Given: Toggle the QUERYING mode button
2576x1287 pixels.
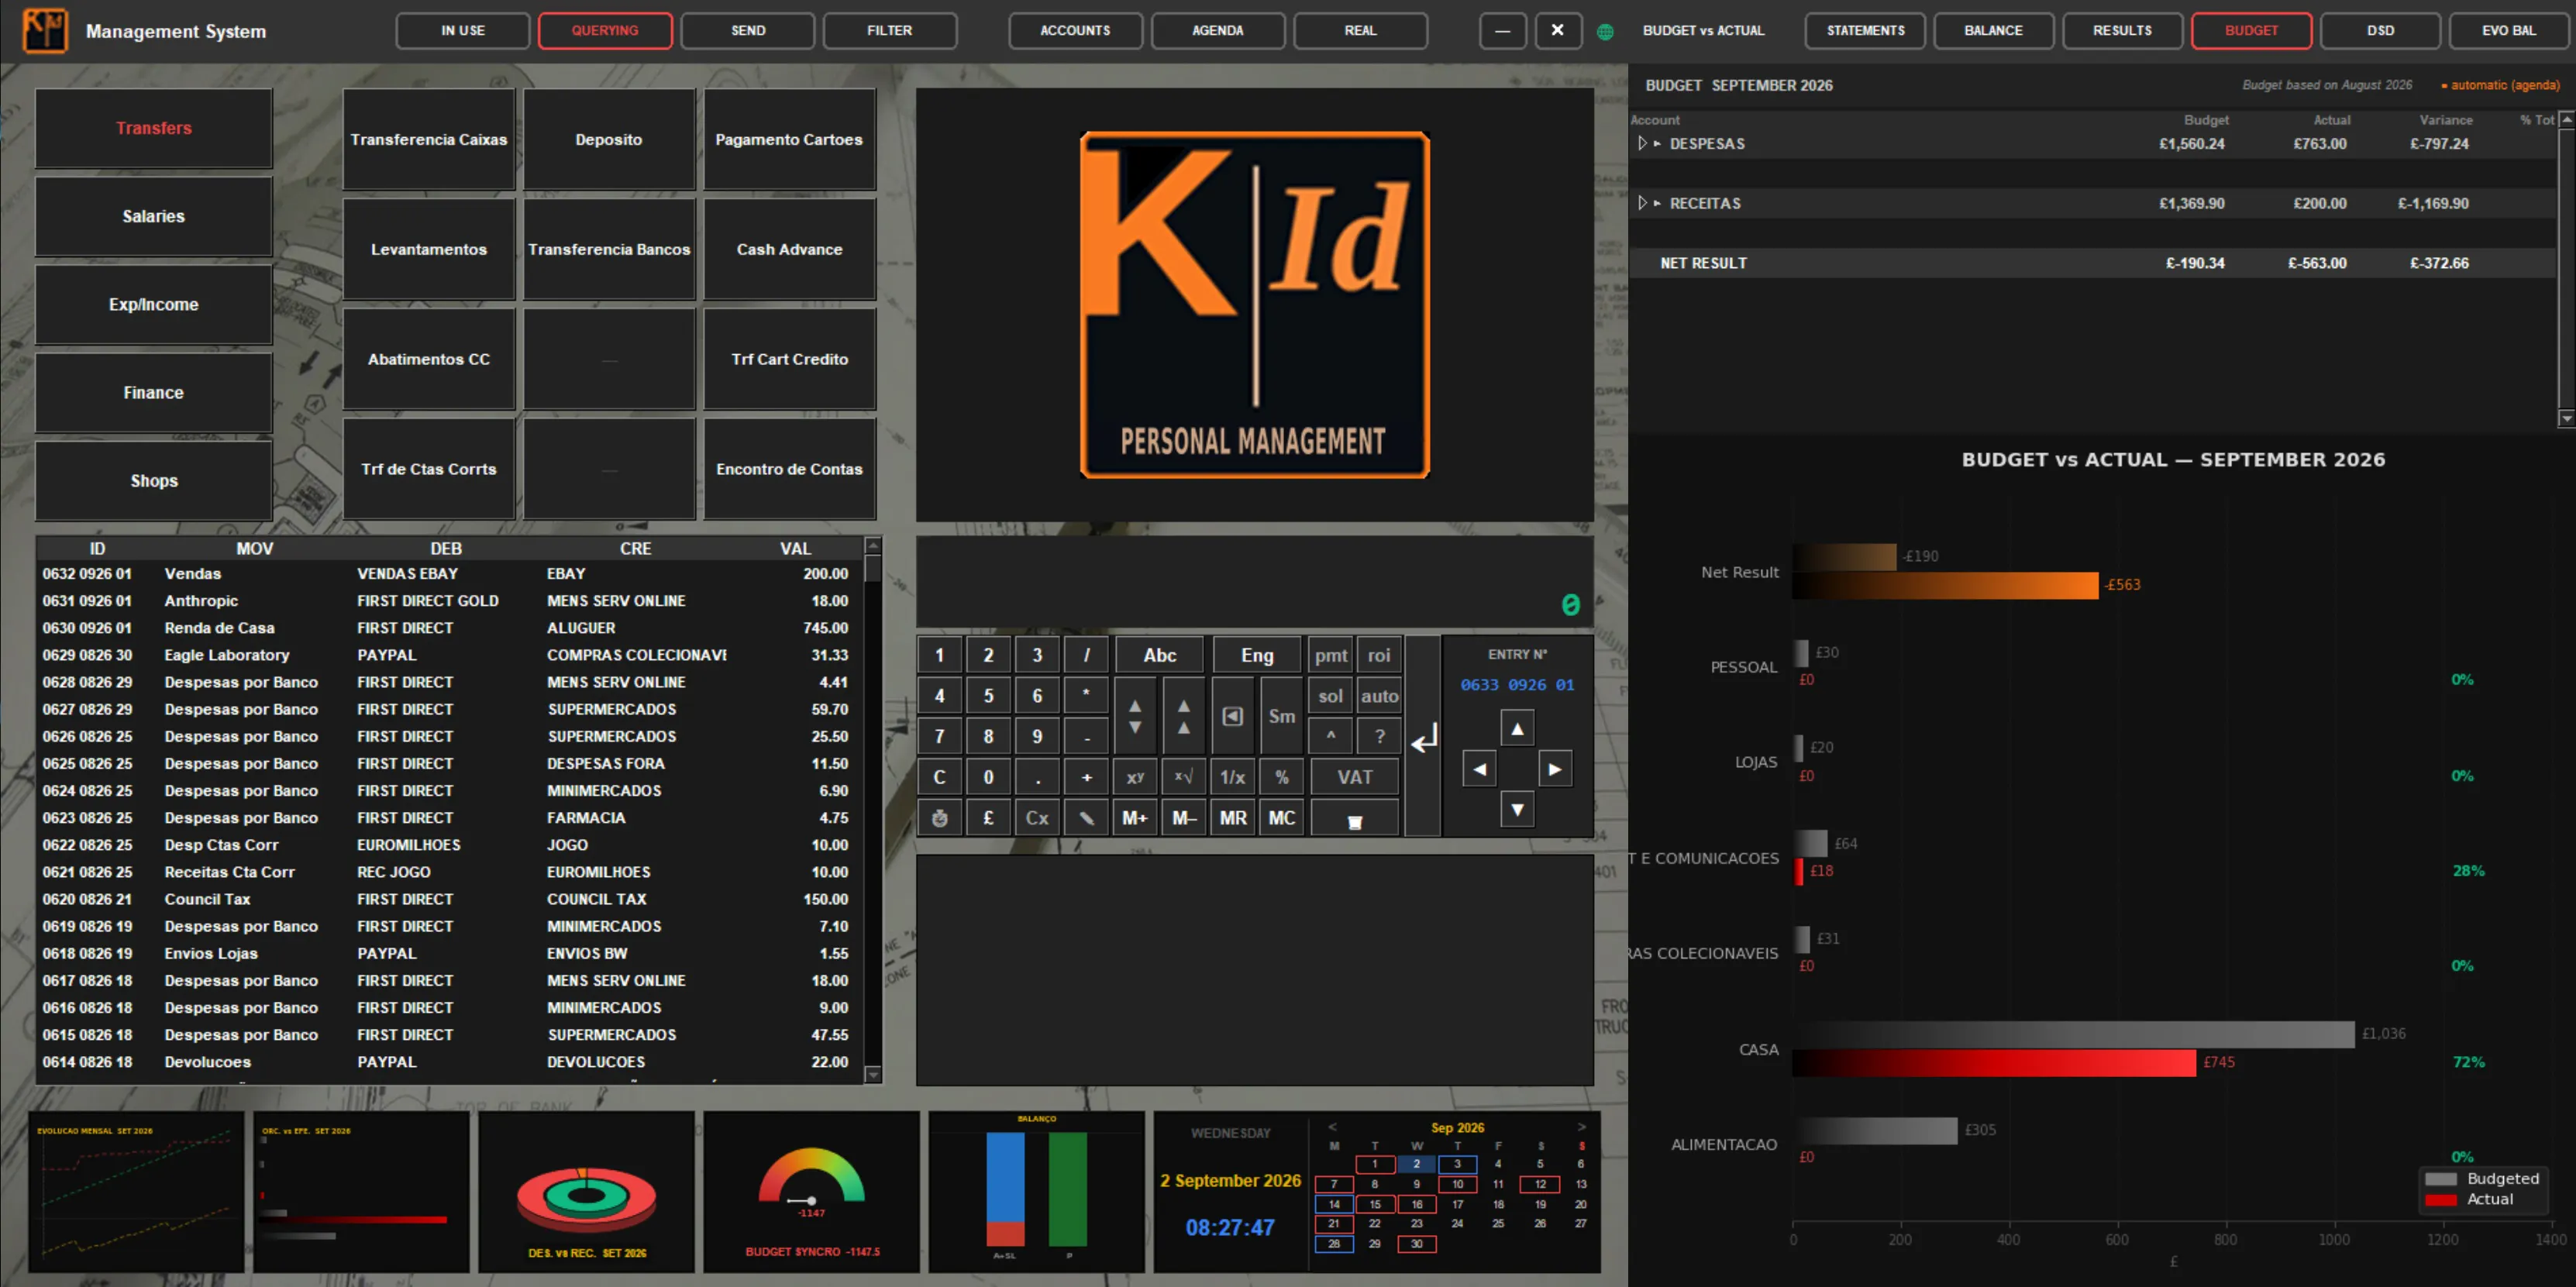Looking at the screenshot, I should [605, 31].
